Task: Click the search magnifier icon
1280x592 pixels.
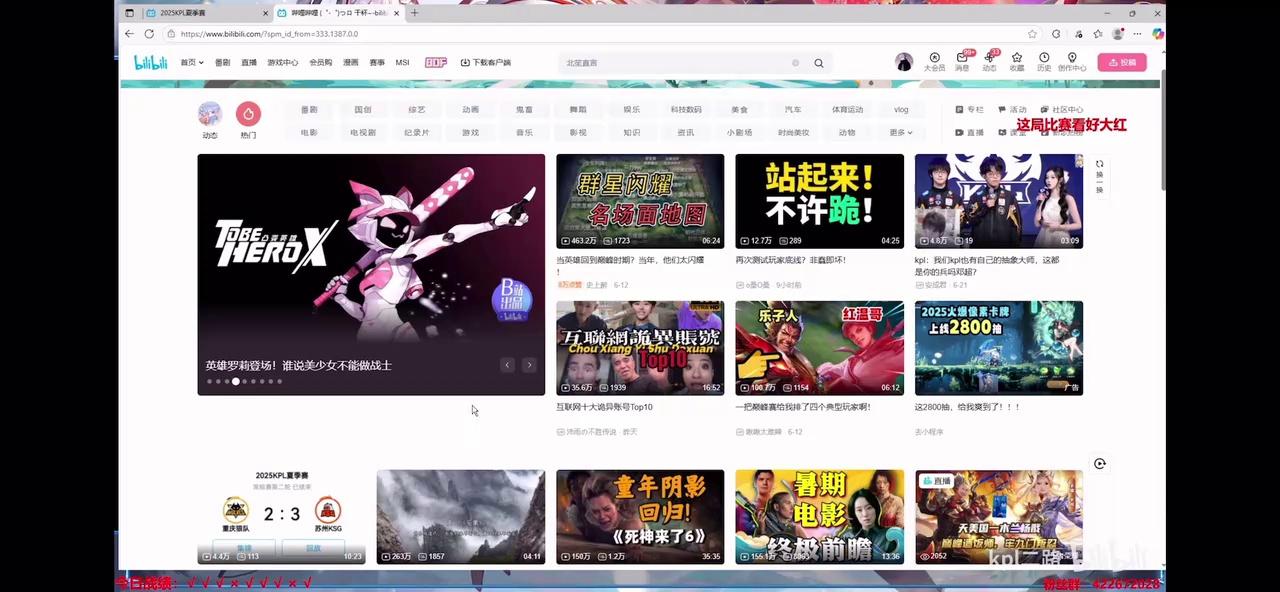Action: tap(819, 63)
